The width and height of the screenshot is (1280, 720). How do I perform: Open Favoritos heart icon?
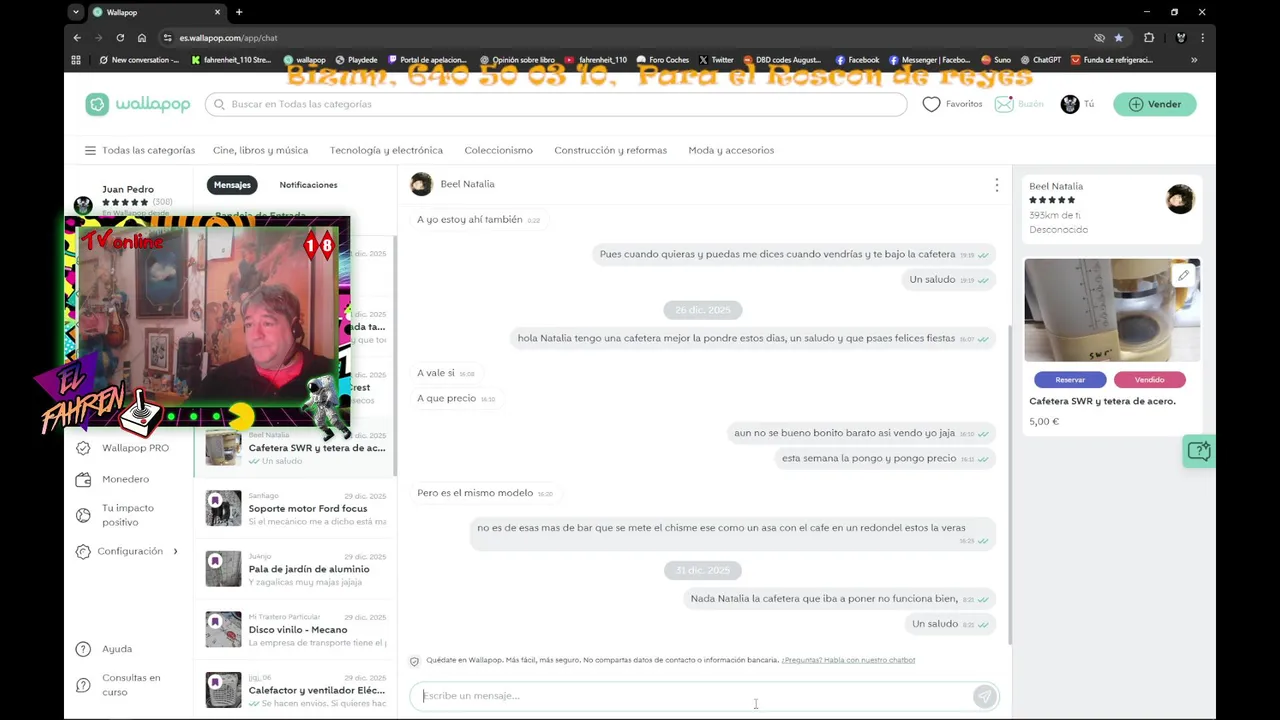[931, 104]
